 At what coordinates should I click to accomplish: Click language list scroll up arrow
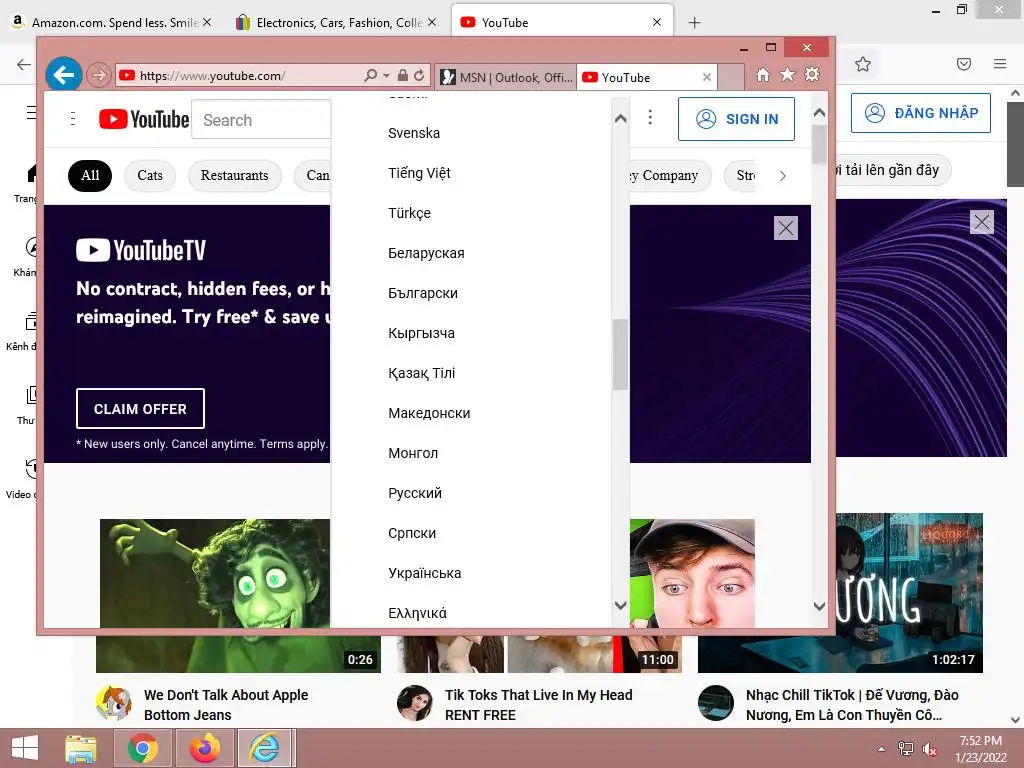(621, 119)
